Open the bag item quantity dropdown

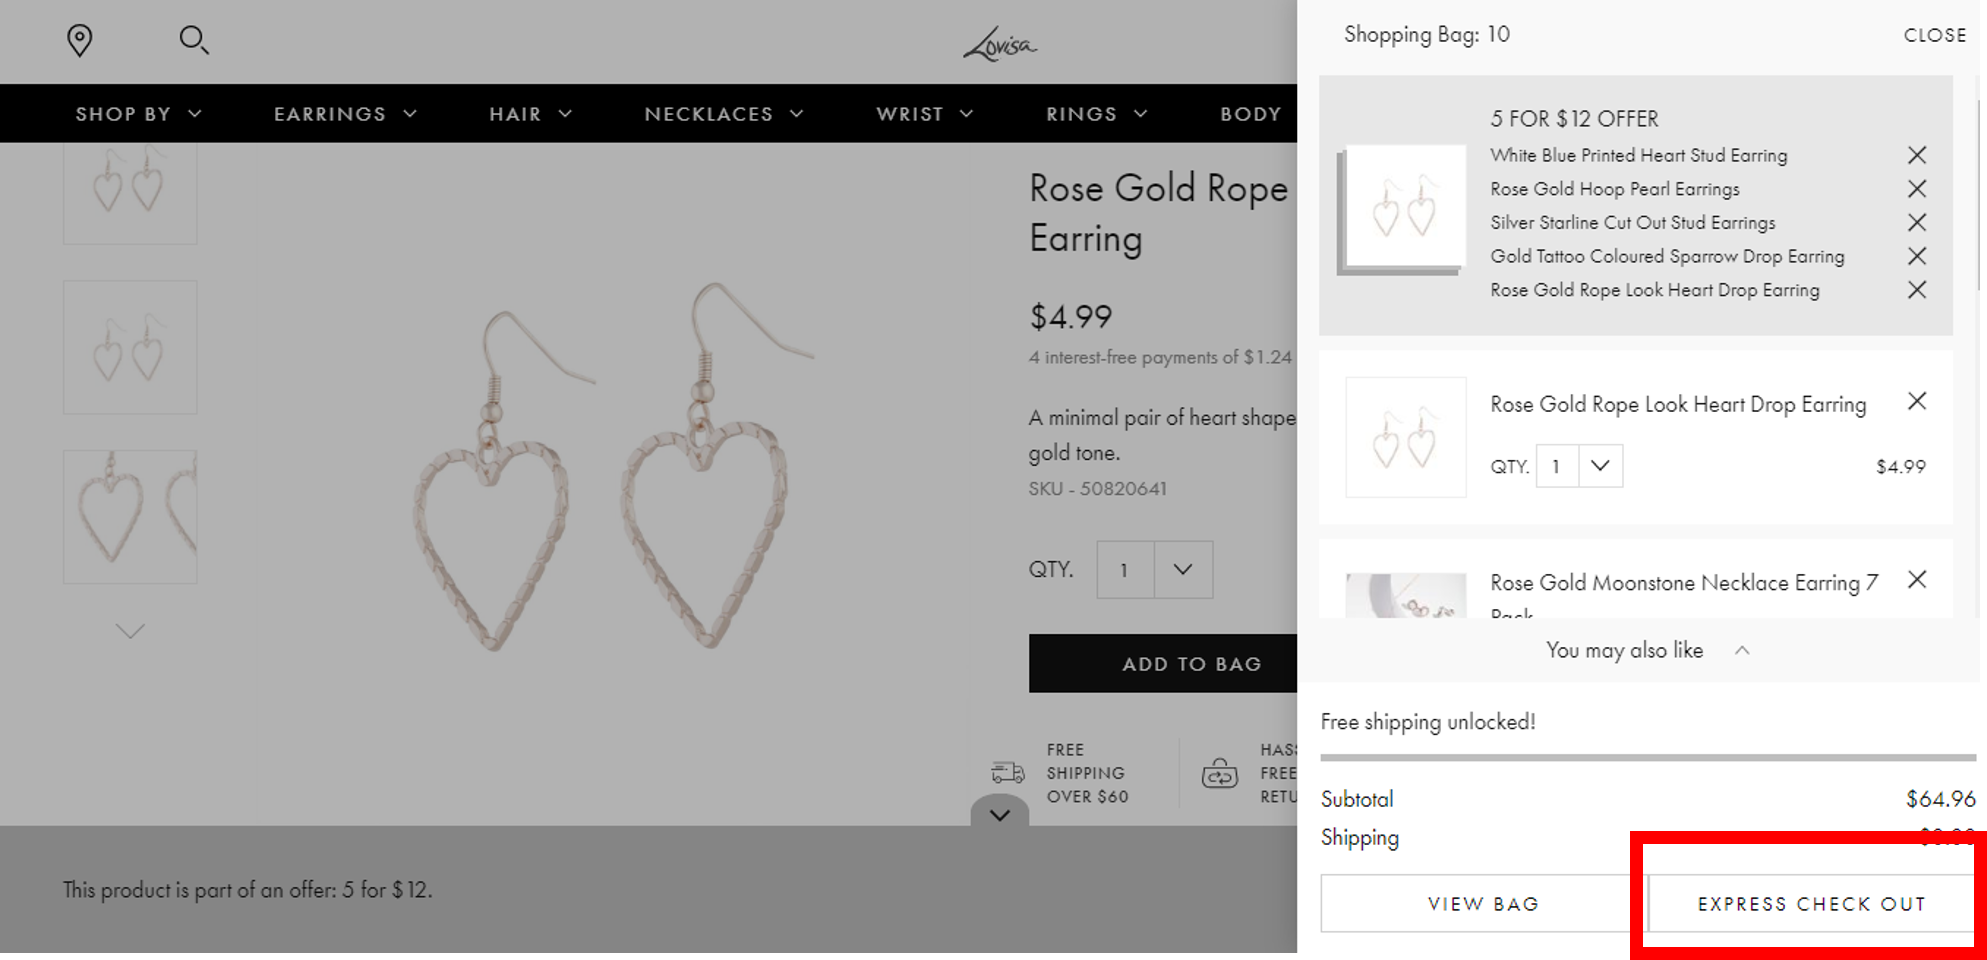pos(1599,466)
